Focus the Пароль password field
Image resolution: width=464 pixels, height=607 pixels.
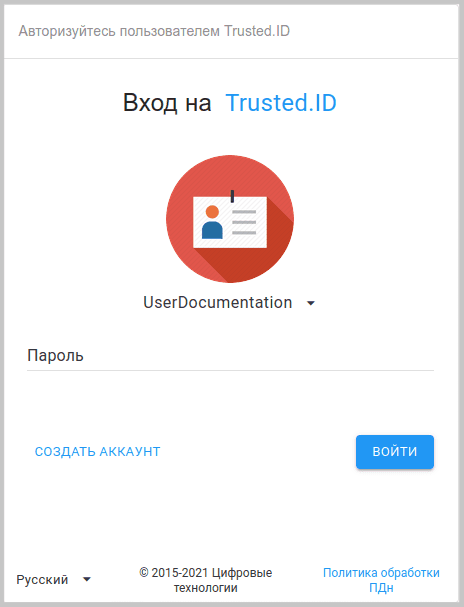pyautogui.click(x=230, y=356)
